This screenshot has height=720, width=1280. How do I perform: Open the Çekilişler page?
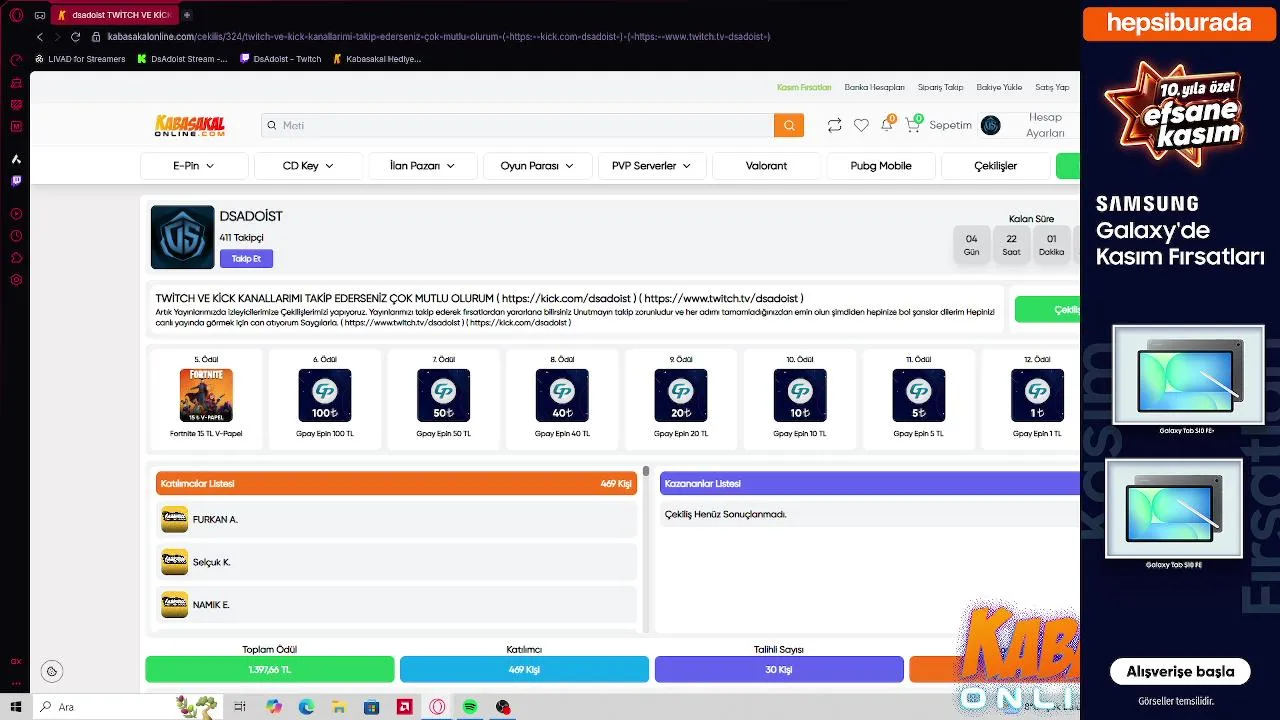click(x=995, y=166)
